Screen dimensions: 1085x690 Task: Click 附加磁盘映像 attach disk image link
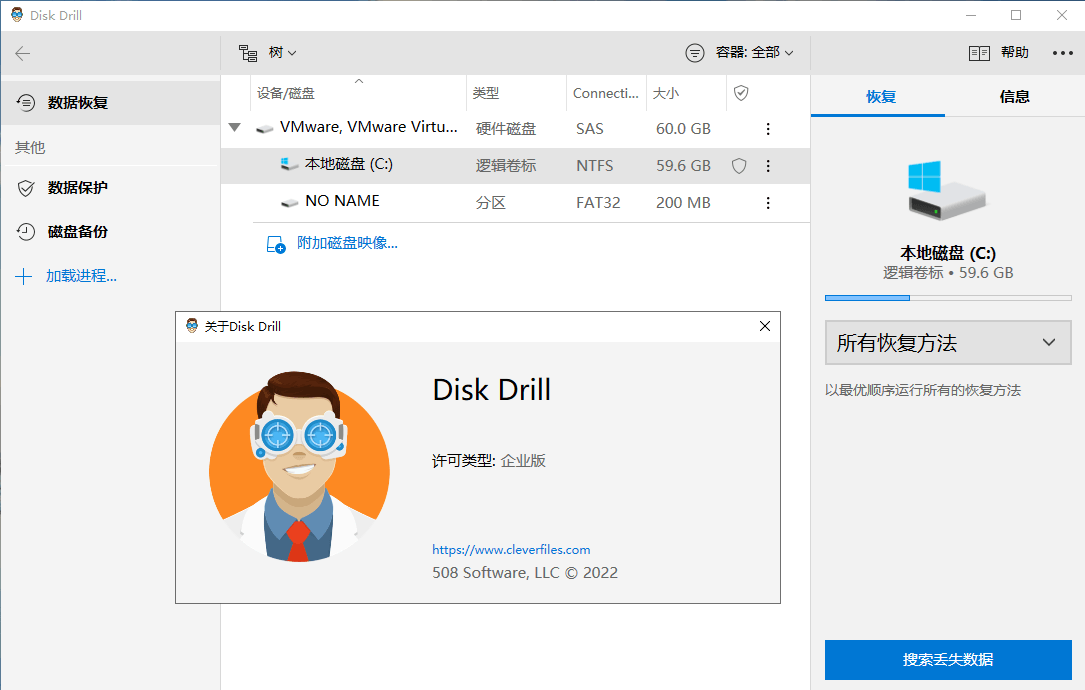[x=347, y=243]
